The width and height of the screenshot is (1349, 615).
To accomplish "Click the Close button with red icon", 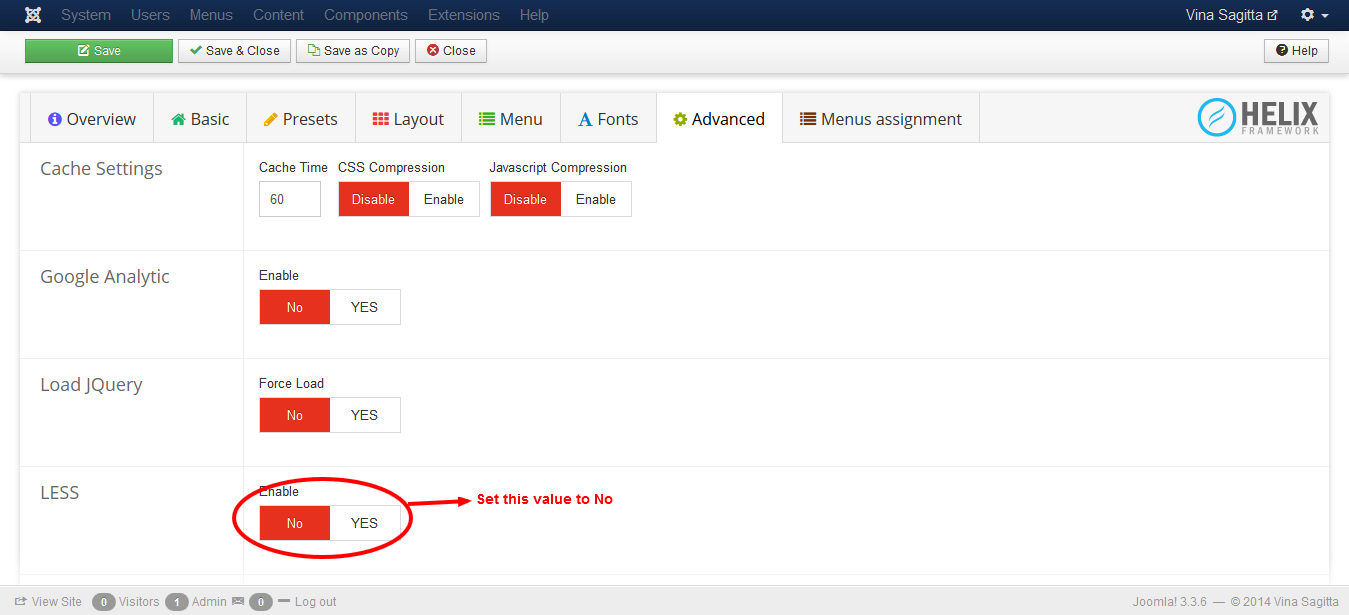I will tap(451, 51).
